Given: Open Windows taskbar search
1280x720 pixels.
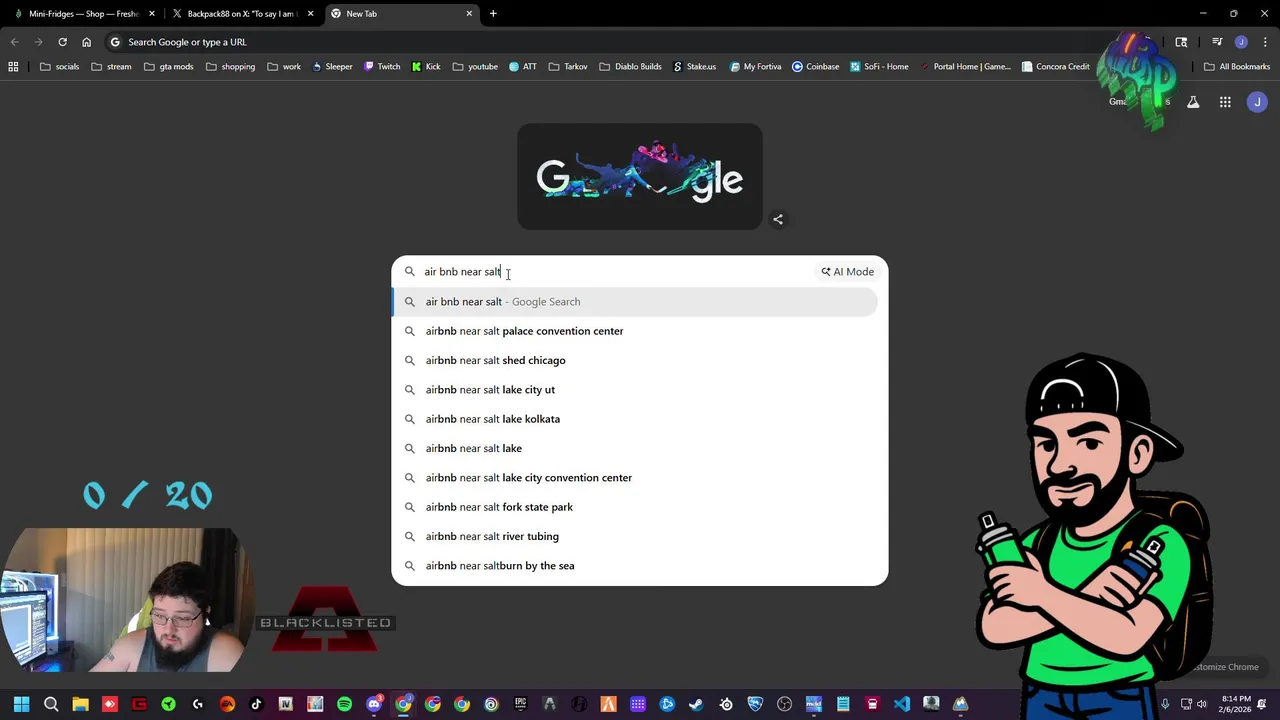Looking at the screenshot, I should pos(51,704).
